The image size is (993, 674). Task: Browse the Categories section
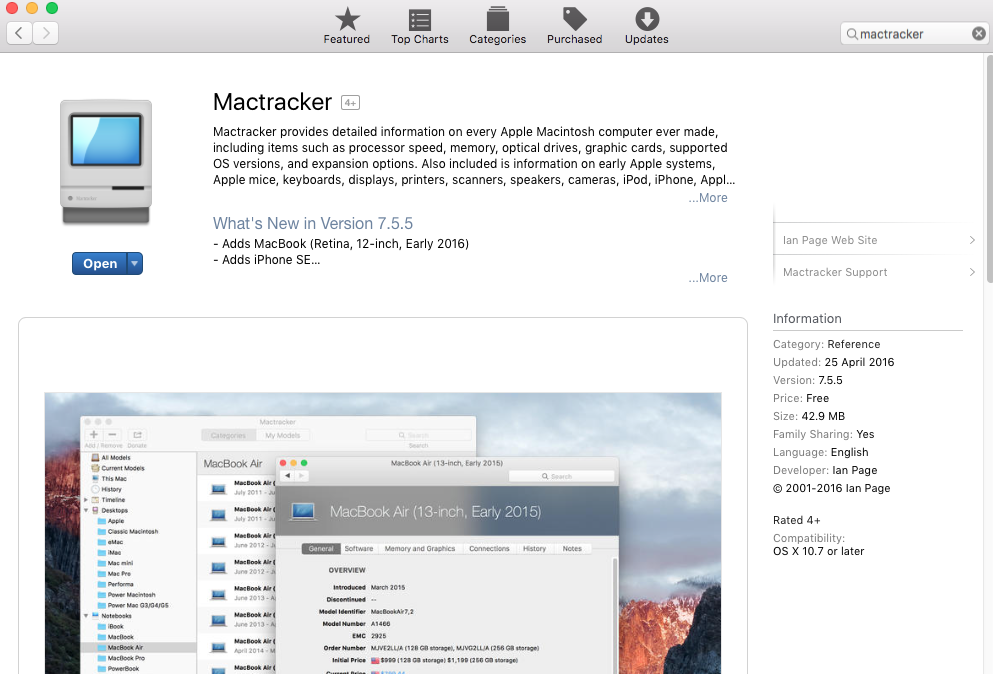tap(497, 25)
